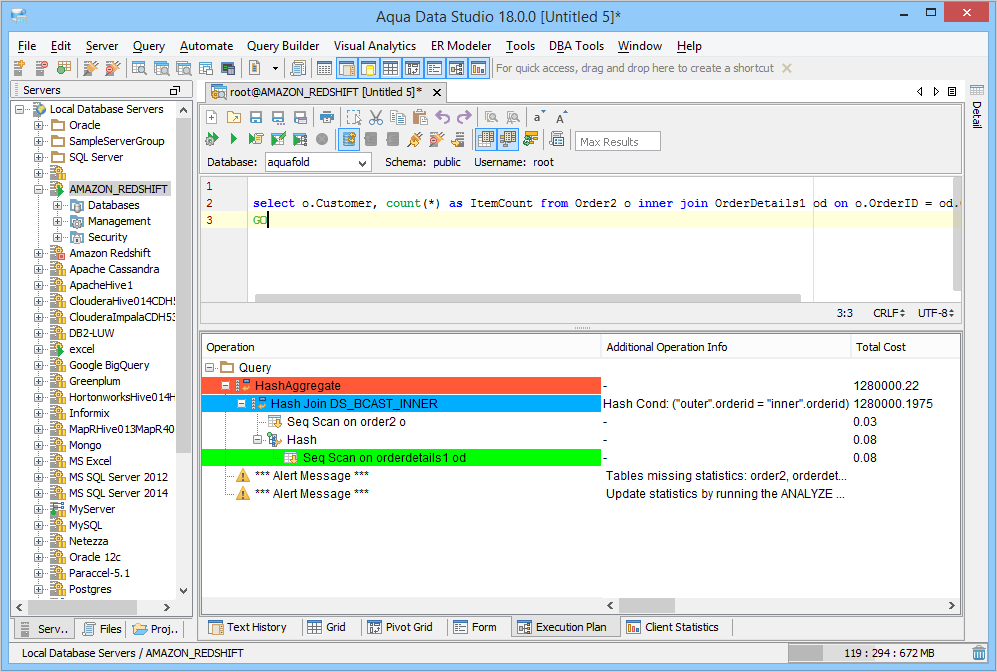Click the green Execute play icon
Screen dimensions: 997x672
pyautogui.click(x=233, y=139)
